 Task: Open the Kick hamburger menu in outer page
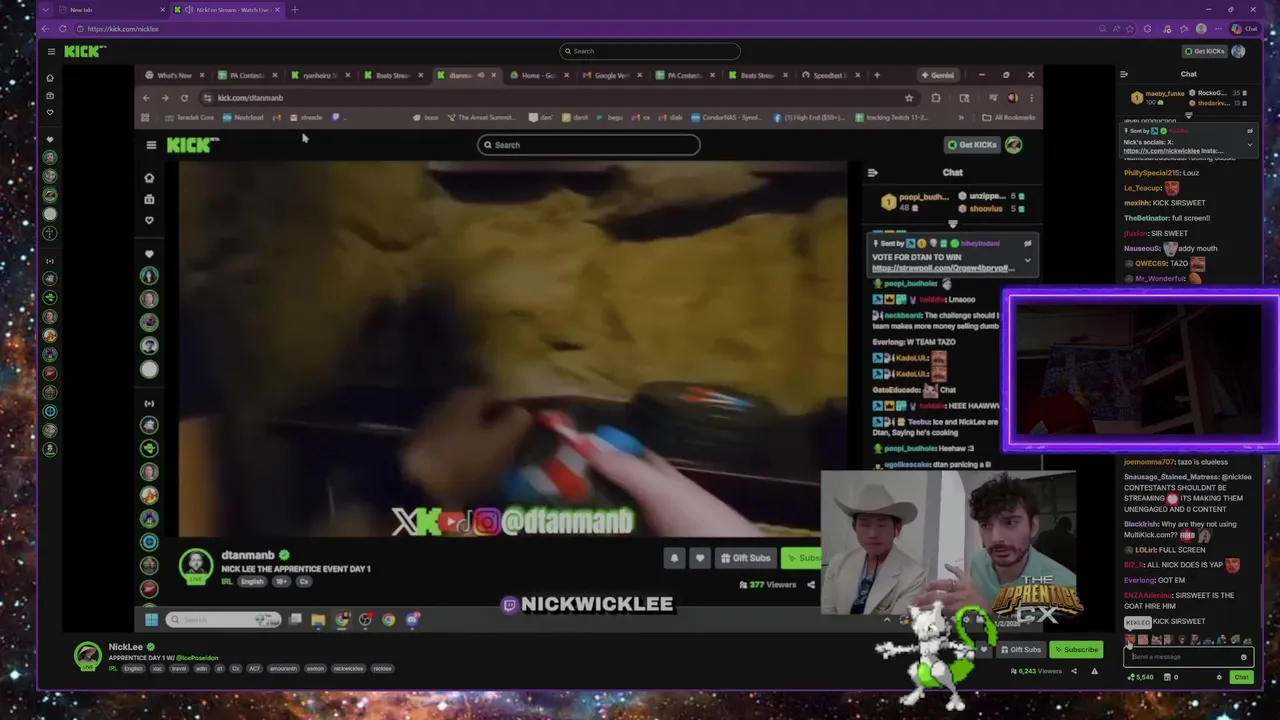tap(51, 51)
